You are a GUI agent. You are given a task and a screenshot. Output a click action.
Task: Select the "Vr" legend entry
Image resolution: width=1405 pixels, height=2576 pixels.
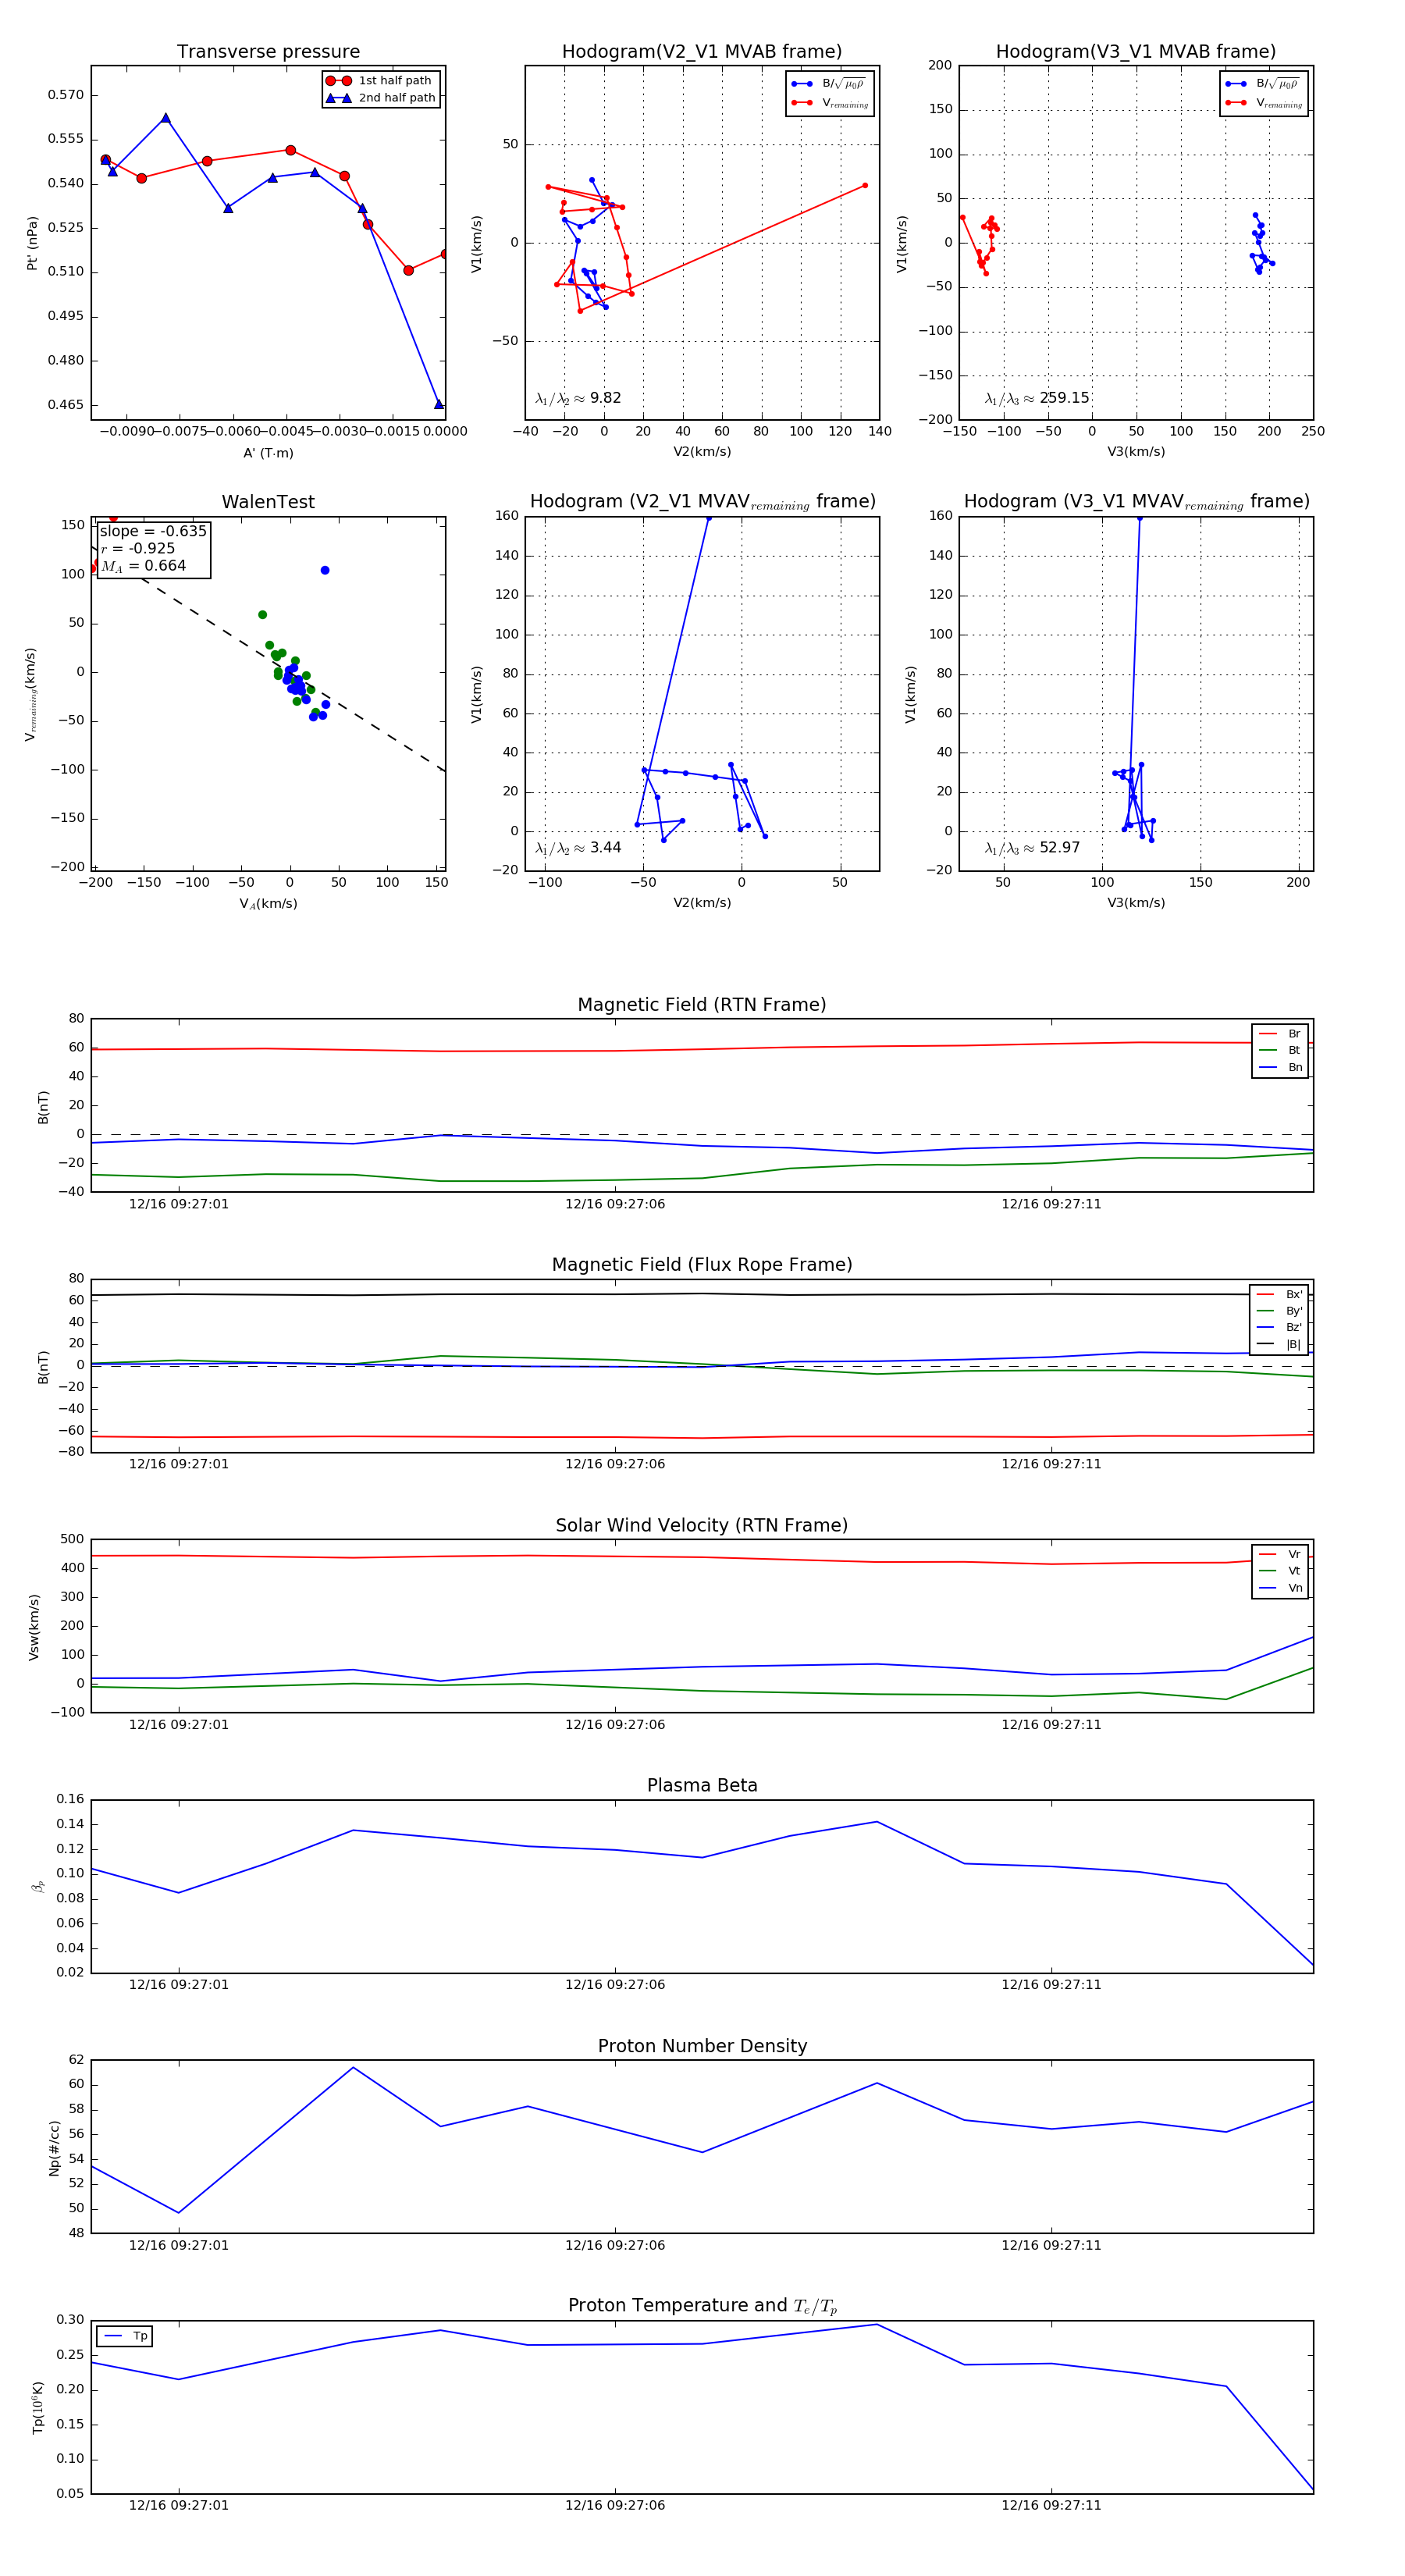(x=1280, y=1555)
